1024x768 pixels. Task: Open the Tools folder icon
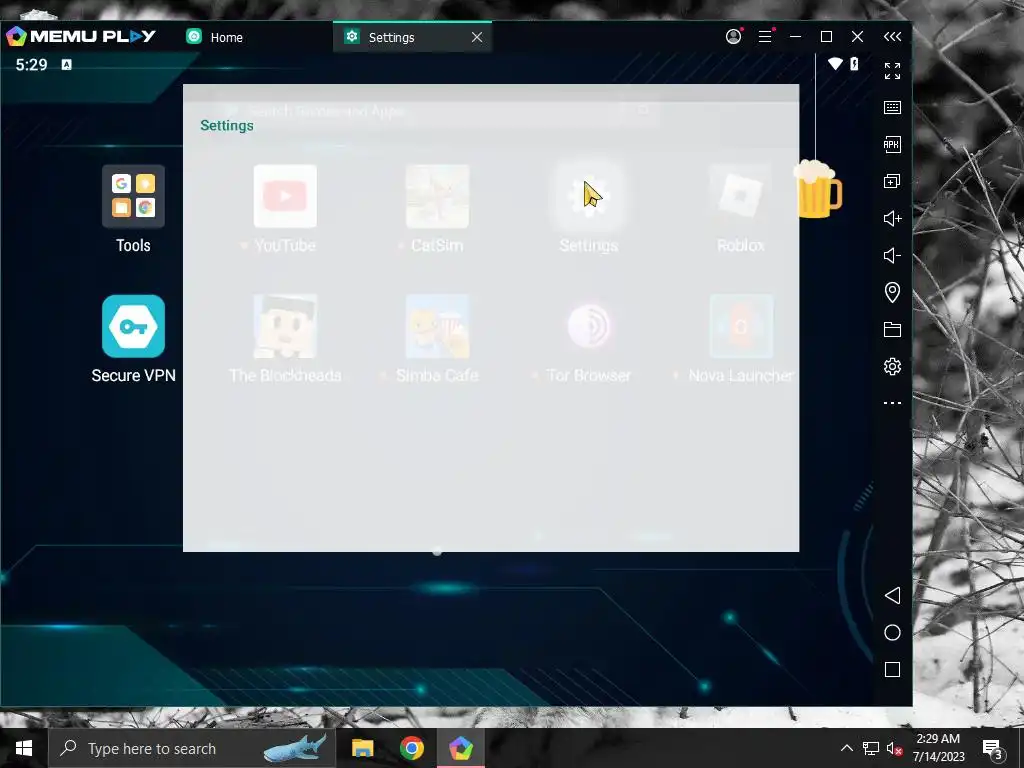coord(133,197)
